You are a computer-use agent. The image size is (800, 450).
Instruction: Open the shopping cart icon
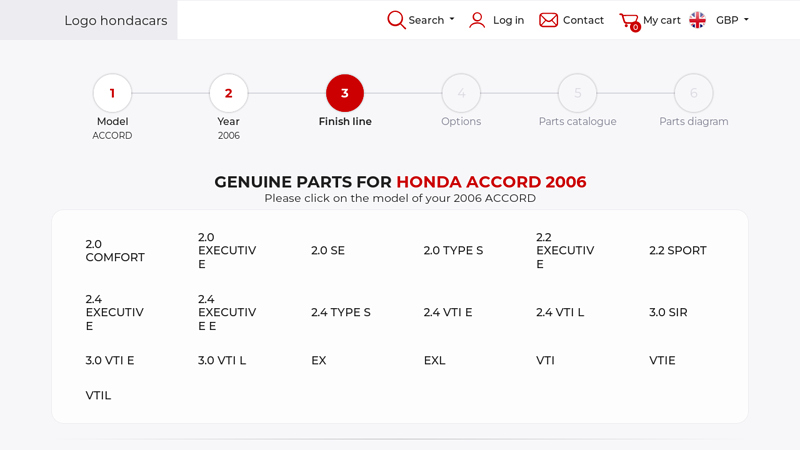630,21
